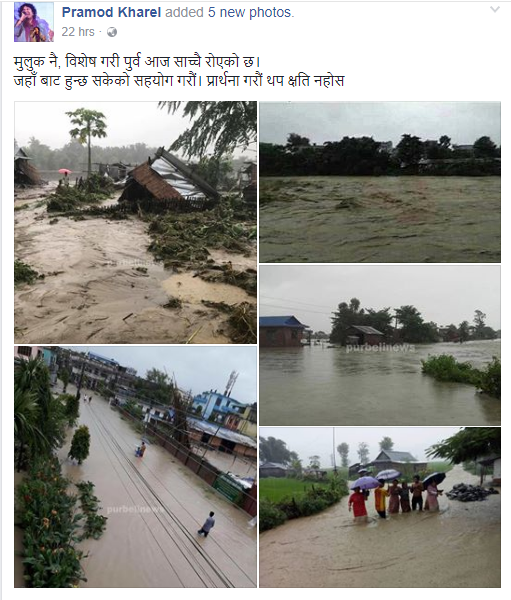Click the second line of Nepali caption
This screenshot has height=600, width=511.
[x=179, y=81]
